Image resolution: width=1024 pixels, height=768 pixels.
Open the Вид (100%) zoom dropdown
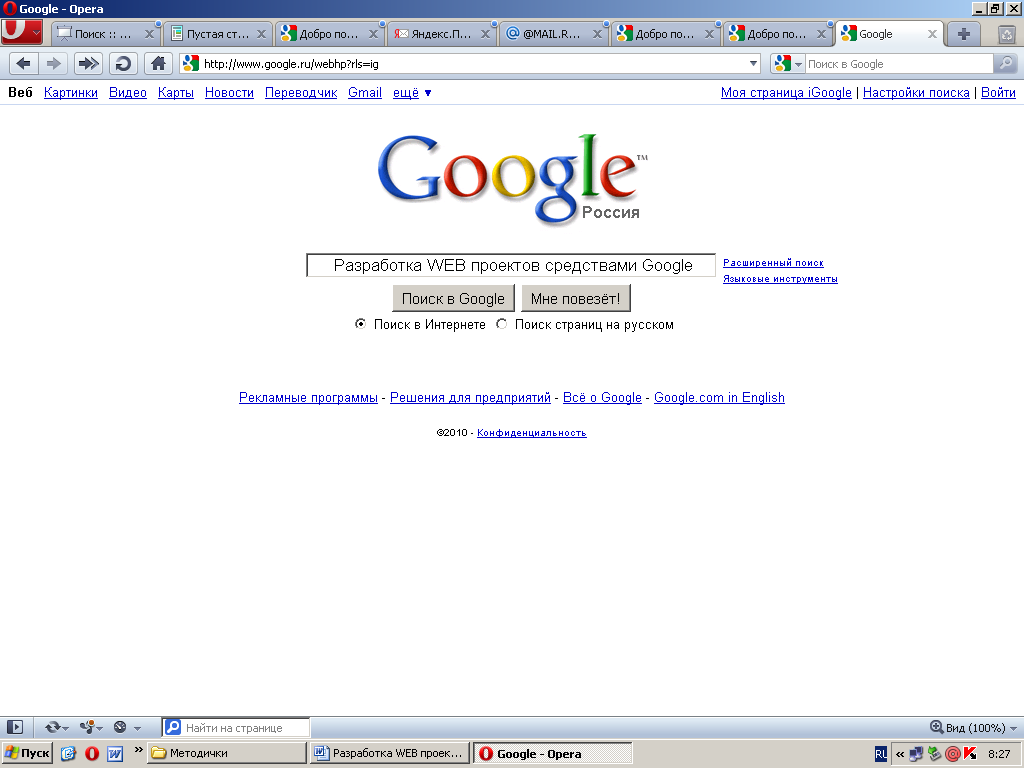[1013, 728]
